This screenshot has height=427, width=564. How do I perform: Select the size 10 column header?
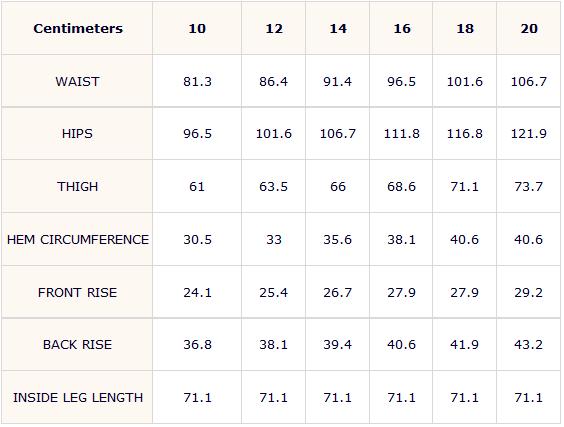coord(197,28)
